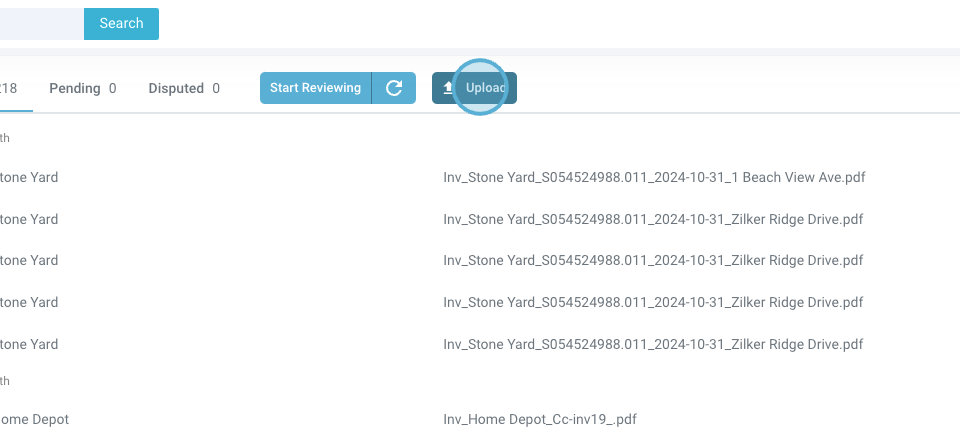Select Stone Yard vendor in last Zilker row
Viewport: 960px width, 441px height.
(30, 344)
